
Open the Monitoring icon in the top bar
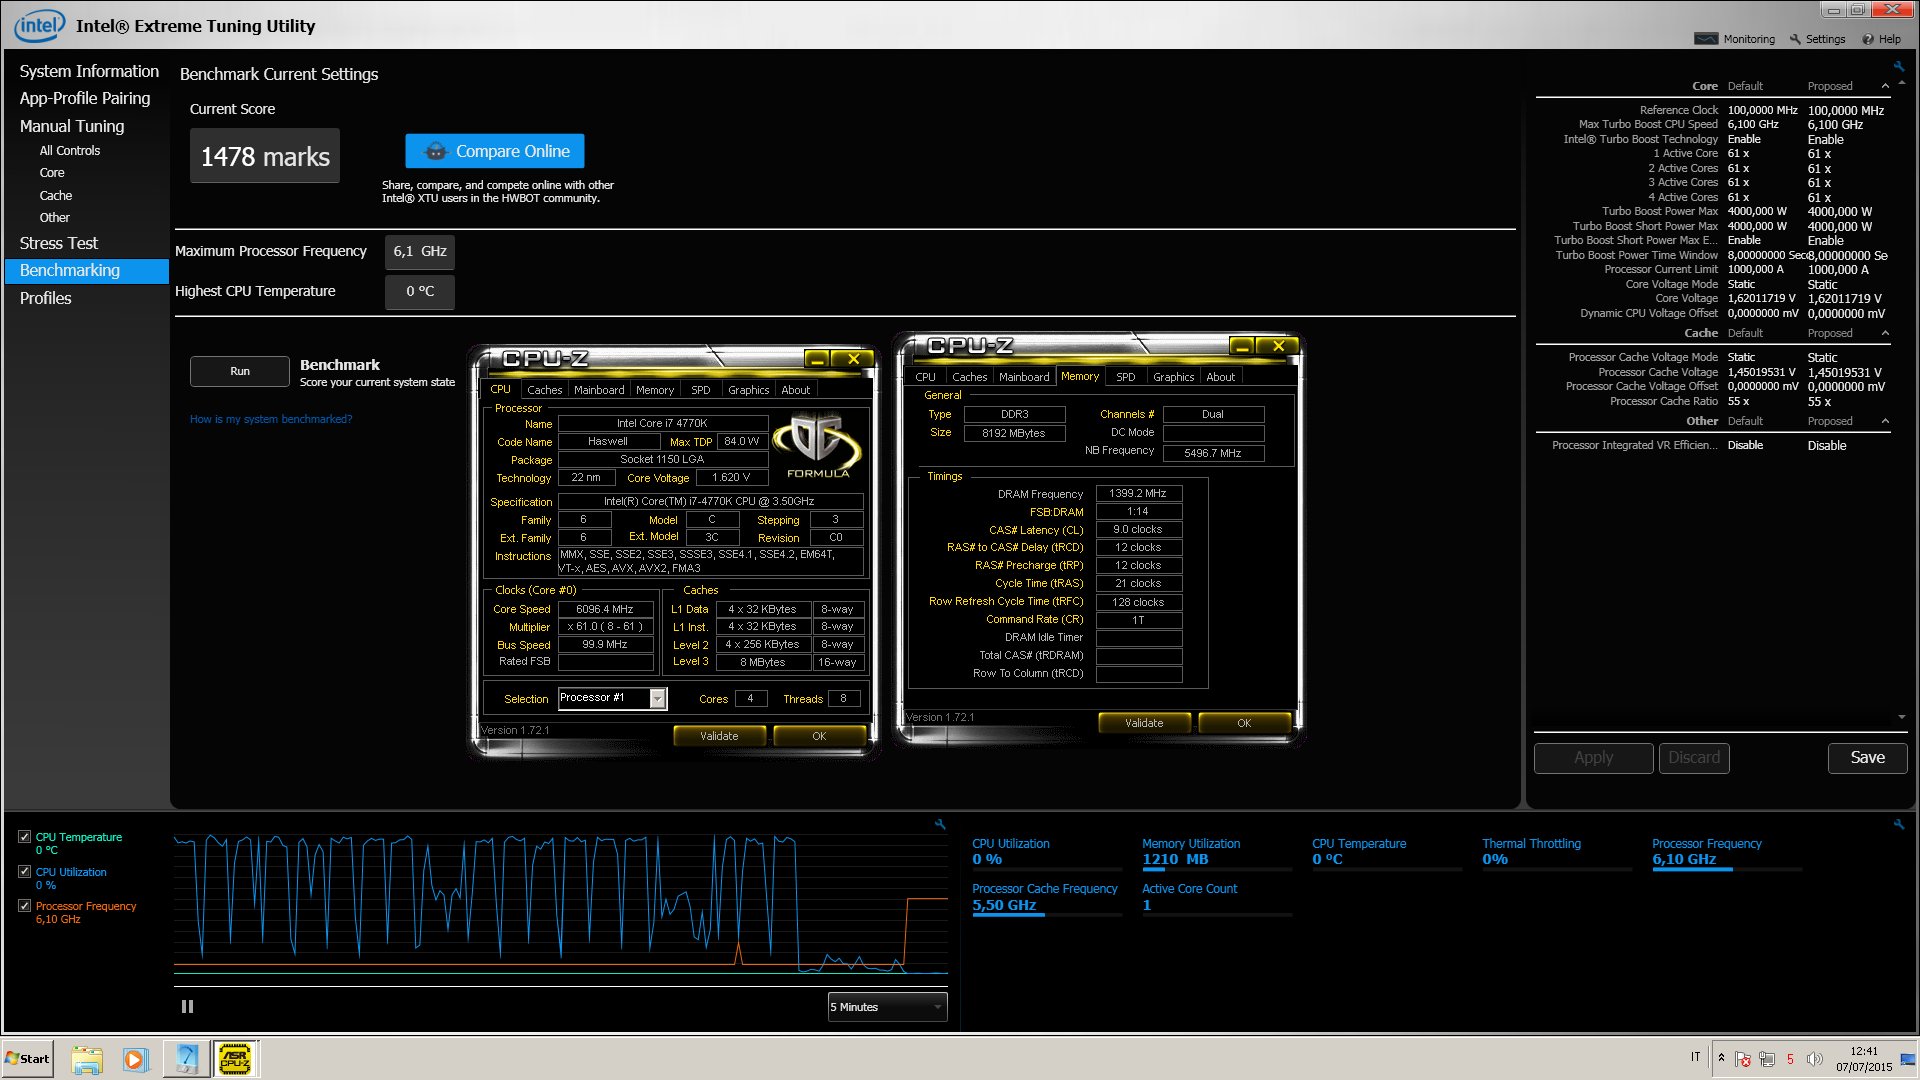[1706, 39]
